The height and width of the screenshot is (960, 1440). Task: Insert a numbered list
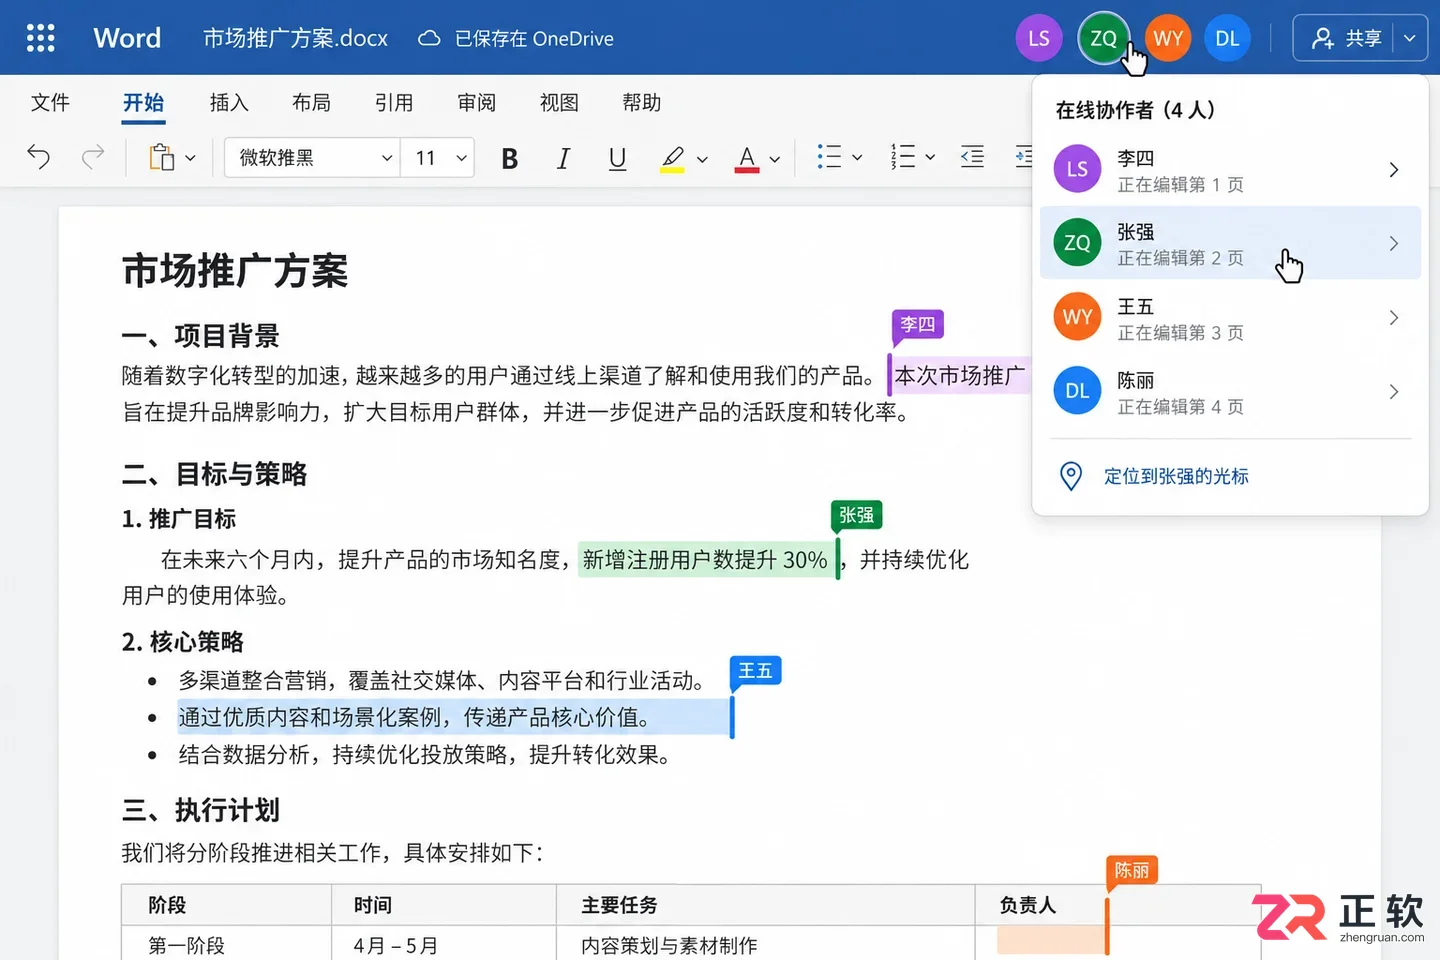tap(903, 157)
